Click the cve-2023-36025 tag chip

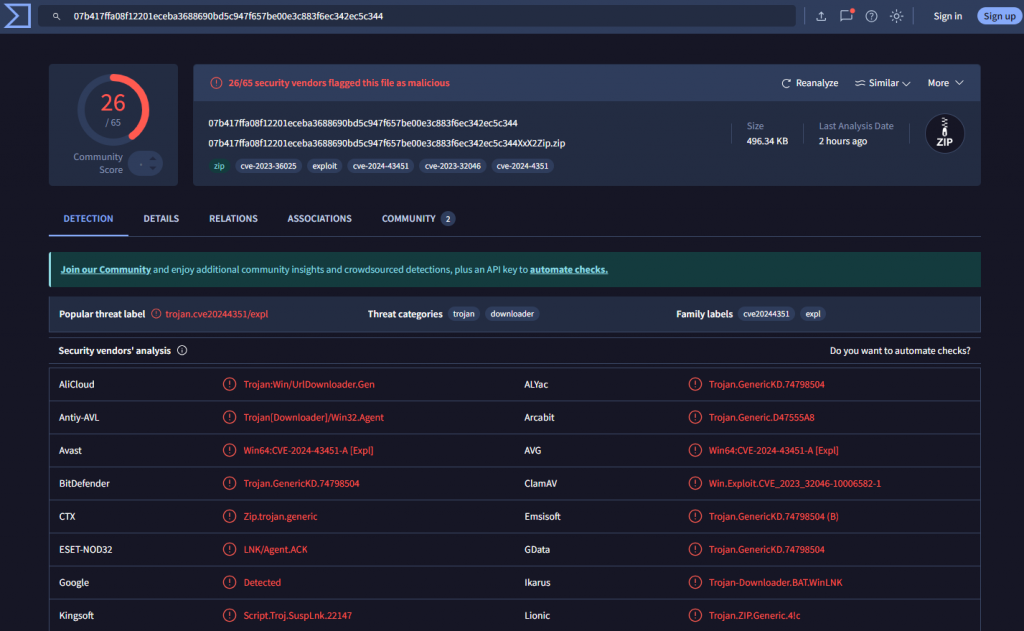(x=268, y=166)
